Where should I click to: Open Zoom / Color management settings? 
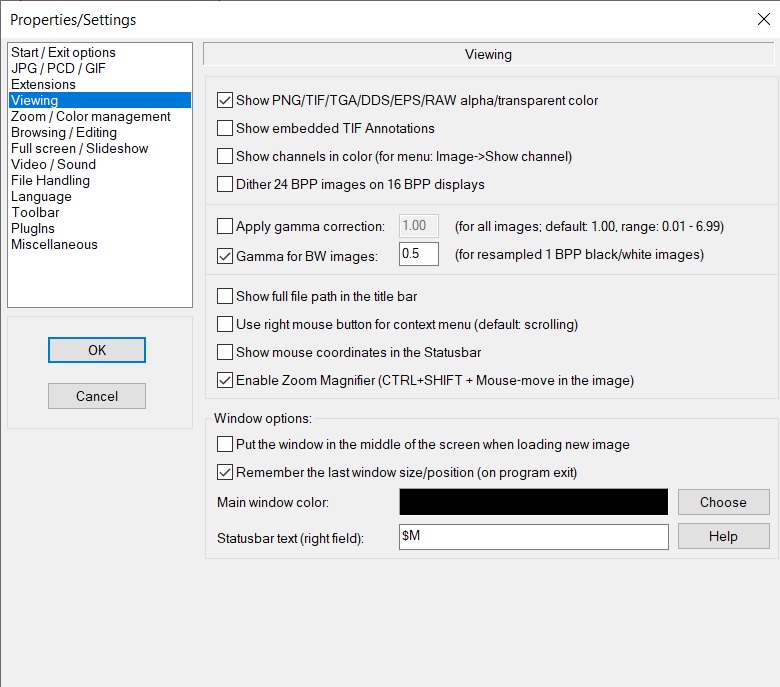click(x=99, y=116)
